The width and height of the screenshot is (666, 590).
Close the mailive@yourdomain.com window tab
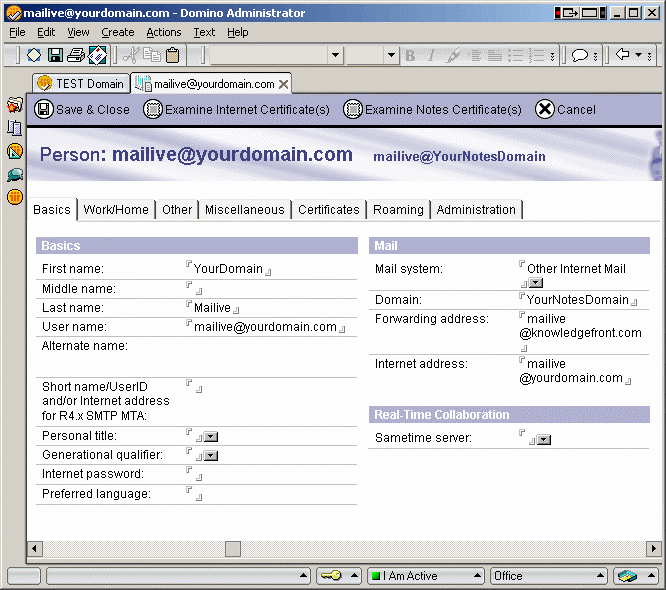coord(284,84)
